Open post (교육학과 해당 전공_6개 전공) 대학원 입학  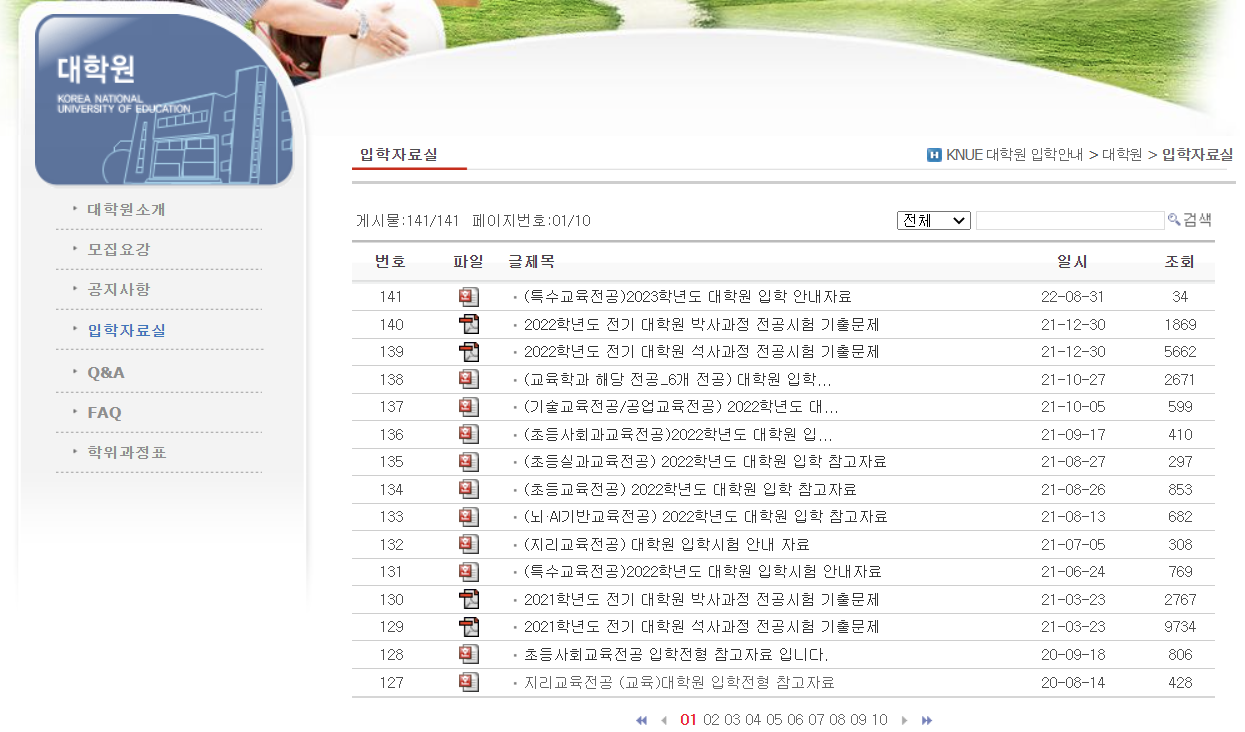click(678, 379)
